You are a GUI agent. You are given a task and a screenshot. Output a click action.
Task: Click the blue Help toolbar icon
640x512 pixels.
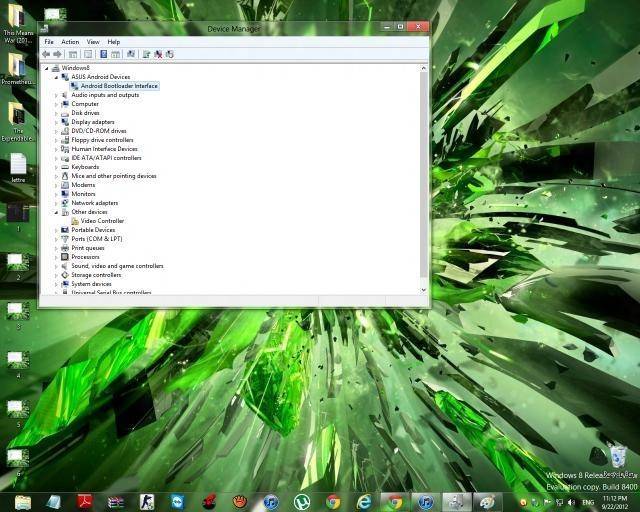tap(104, 54)
